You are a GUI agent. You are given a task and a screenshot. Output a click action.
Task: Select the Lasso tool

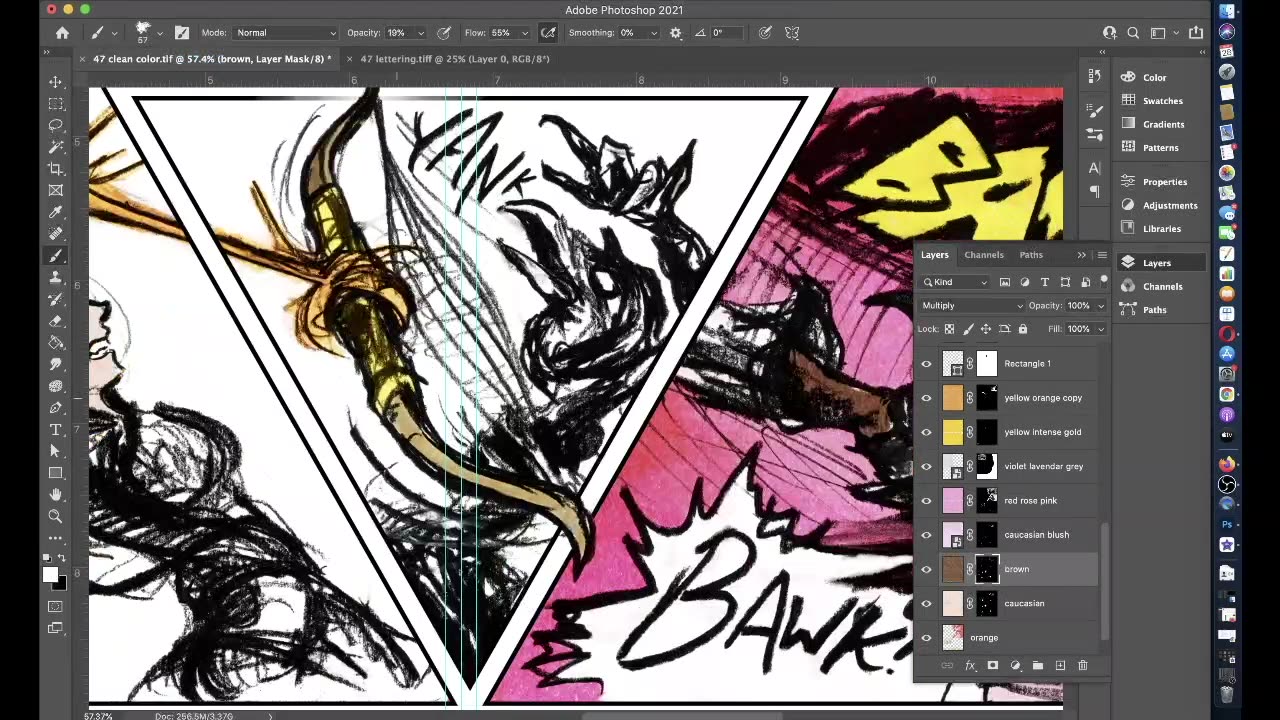click(x=56, y=125)
